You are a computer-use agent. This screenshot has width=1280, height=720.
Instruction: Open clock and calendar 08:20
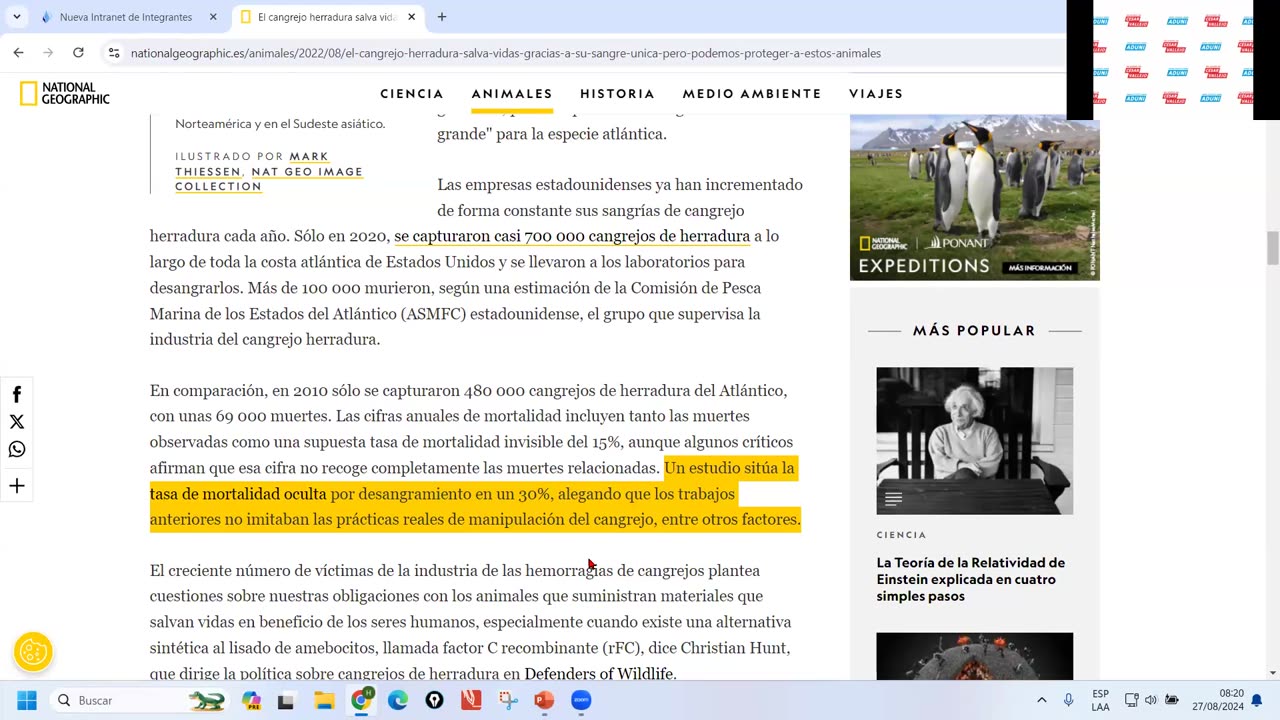(x=1216, y=700)
